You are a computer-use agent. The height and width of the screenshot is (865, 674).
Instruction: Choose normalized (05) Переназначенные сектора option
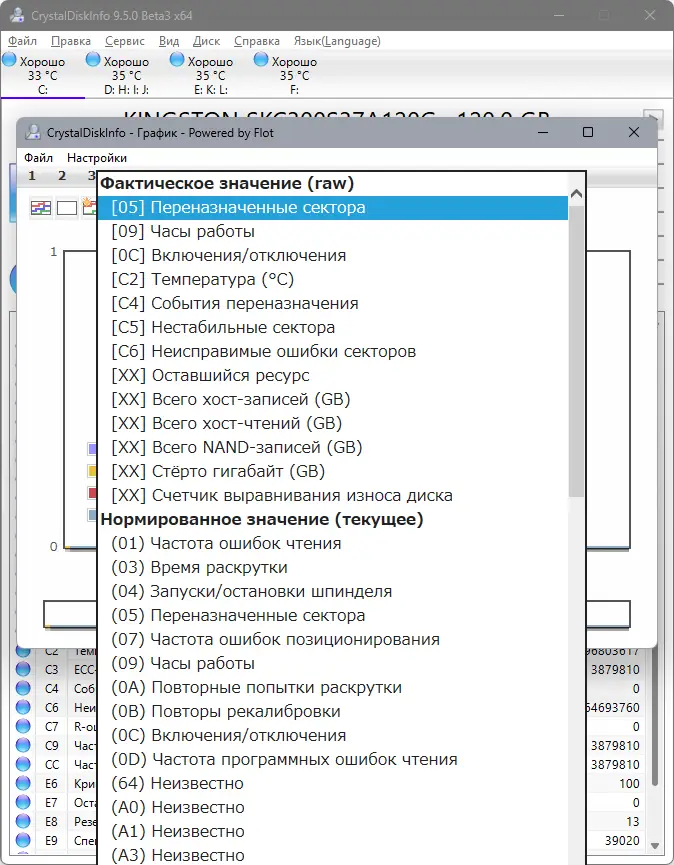pyautogui.click(x=333, y=616)
